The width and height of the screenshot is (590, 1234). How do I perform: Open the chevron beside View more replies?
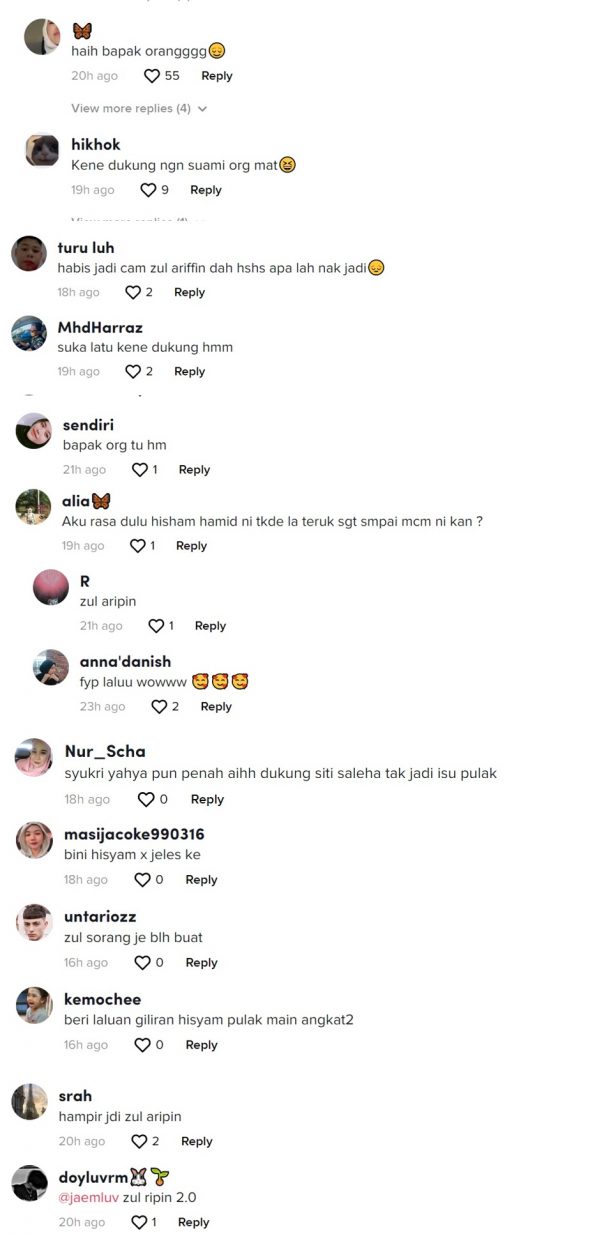[203, 108]
